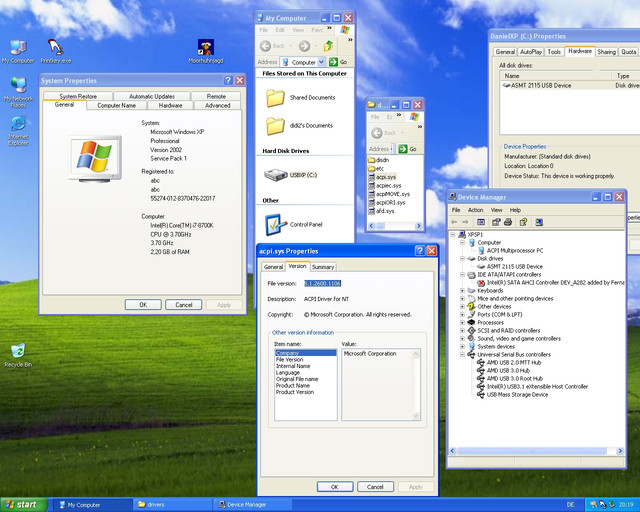Collapse IDE ATA/ATAPI controllers node
The width and height of the screenshot is (640, 512).
coord(462,275)
